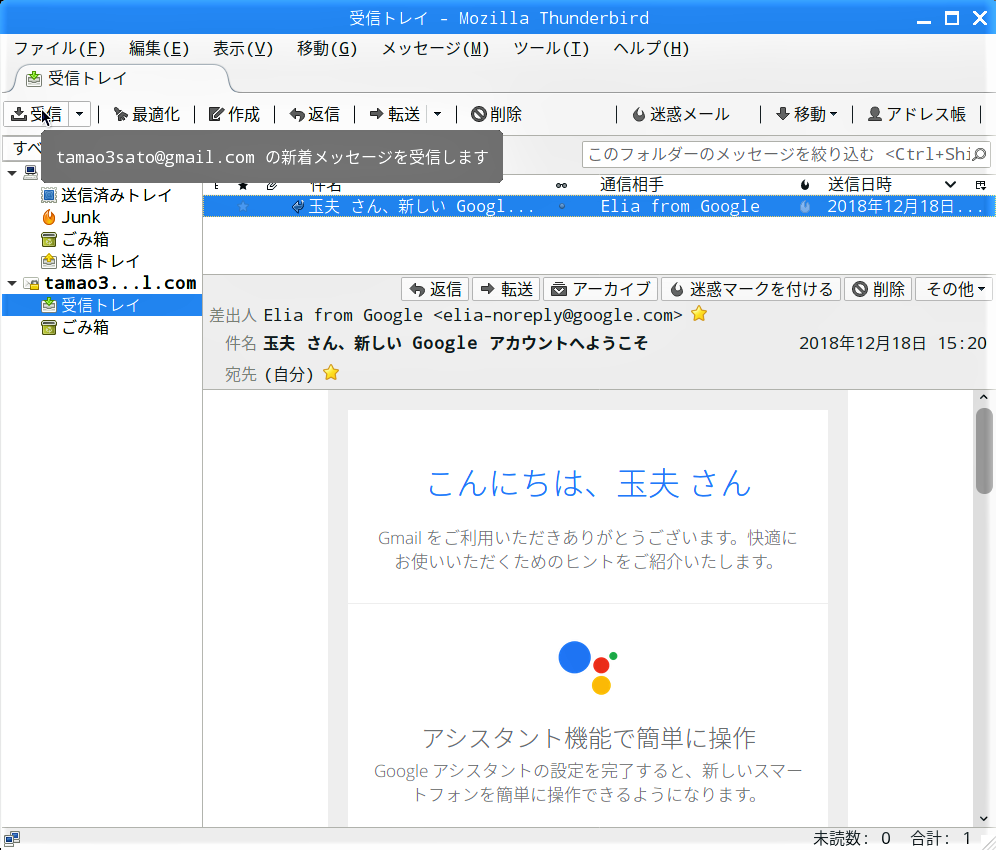996x850 pixels.
Task: Click the scrollbar up arrow
Action: point(984,397)
